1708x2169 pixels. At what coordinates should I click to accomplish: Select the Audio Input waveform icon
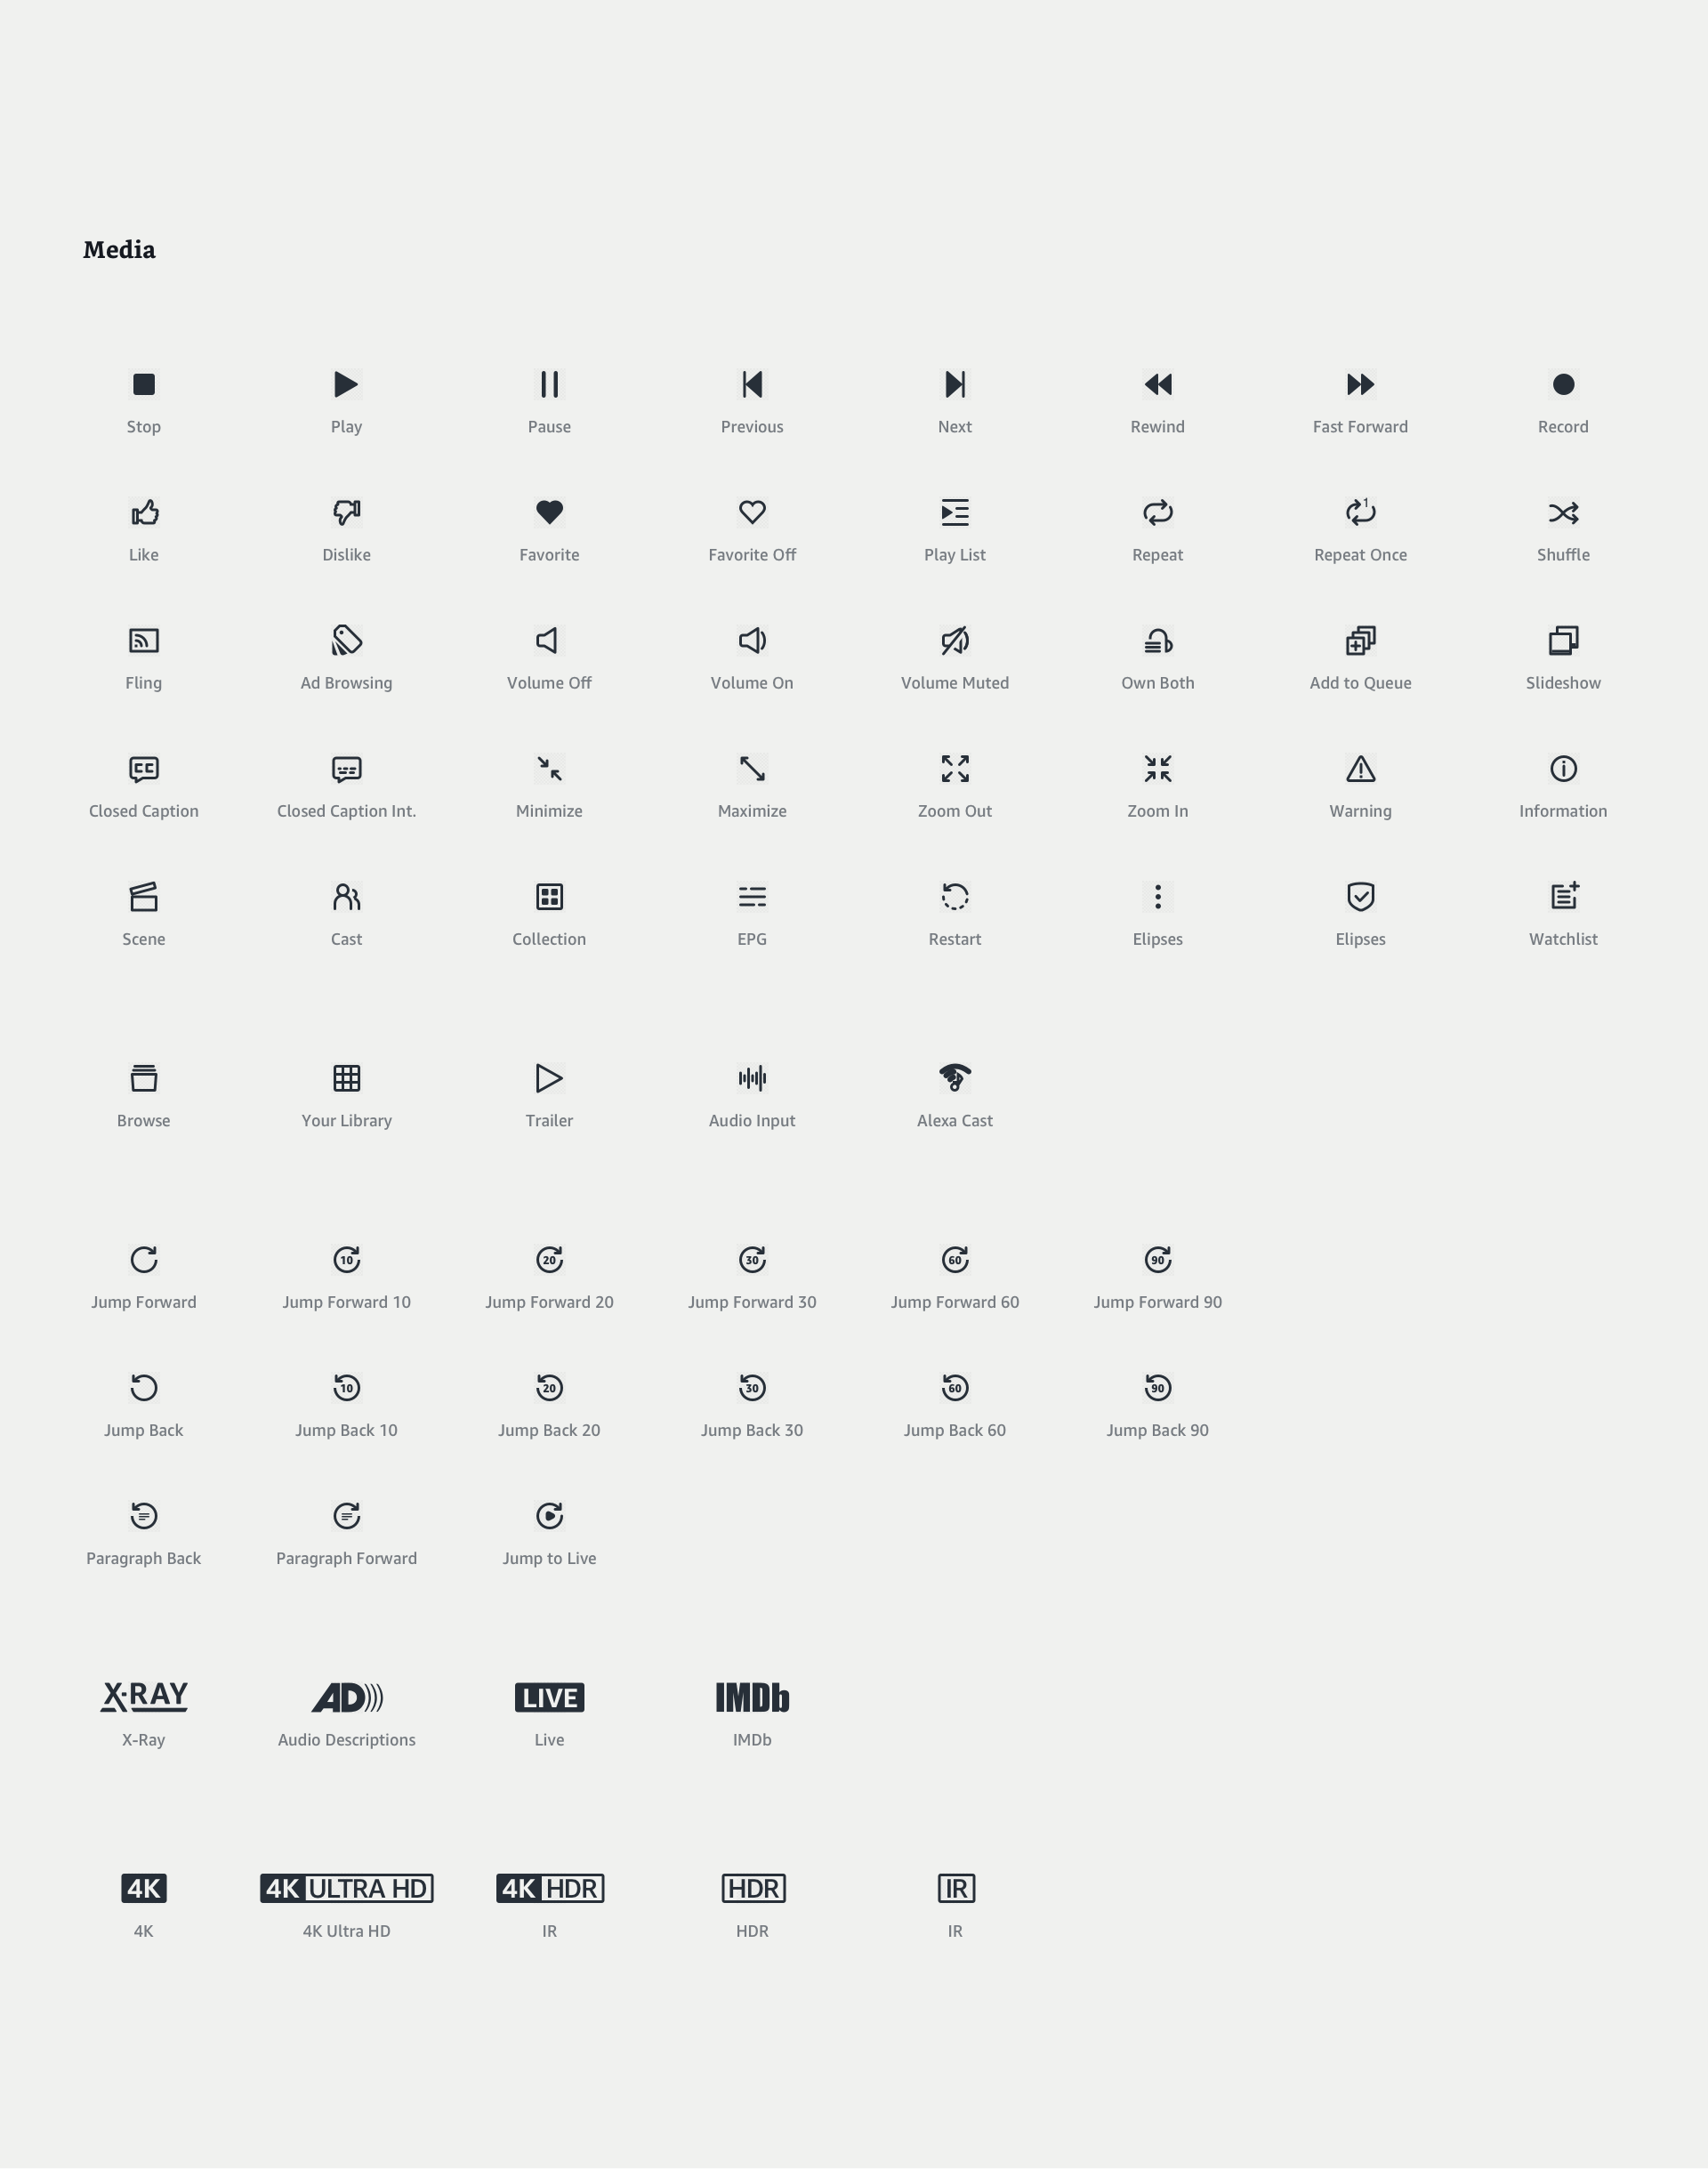pyautogui.click(x=752, y=1077)
